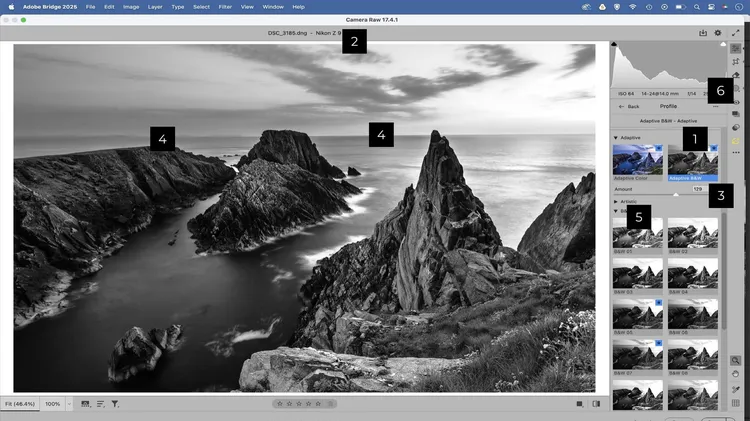
Task: Open Camera Raw preferences gear
Action: pos(718,33)
